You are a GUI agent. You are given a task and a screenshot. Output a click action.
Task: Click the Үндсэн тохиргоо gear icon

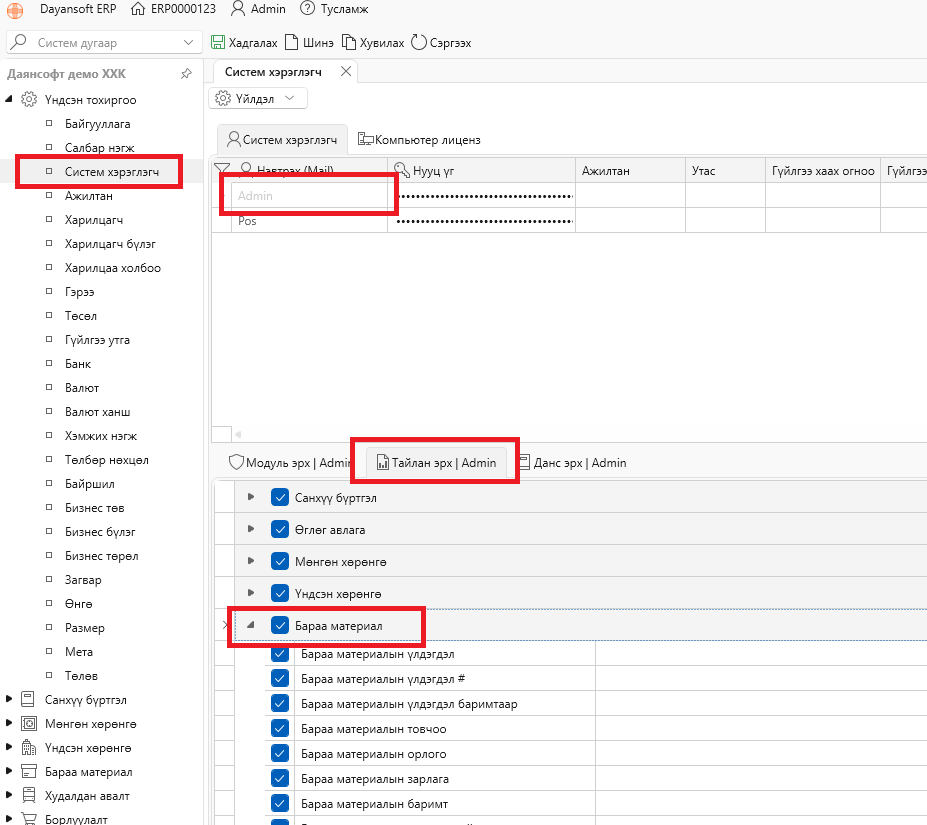point(29,99)
